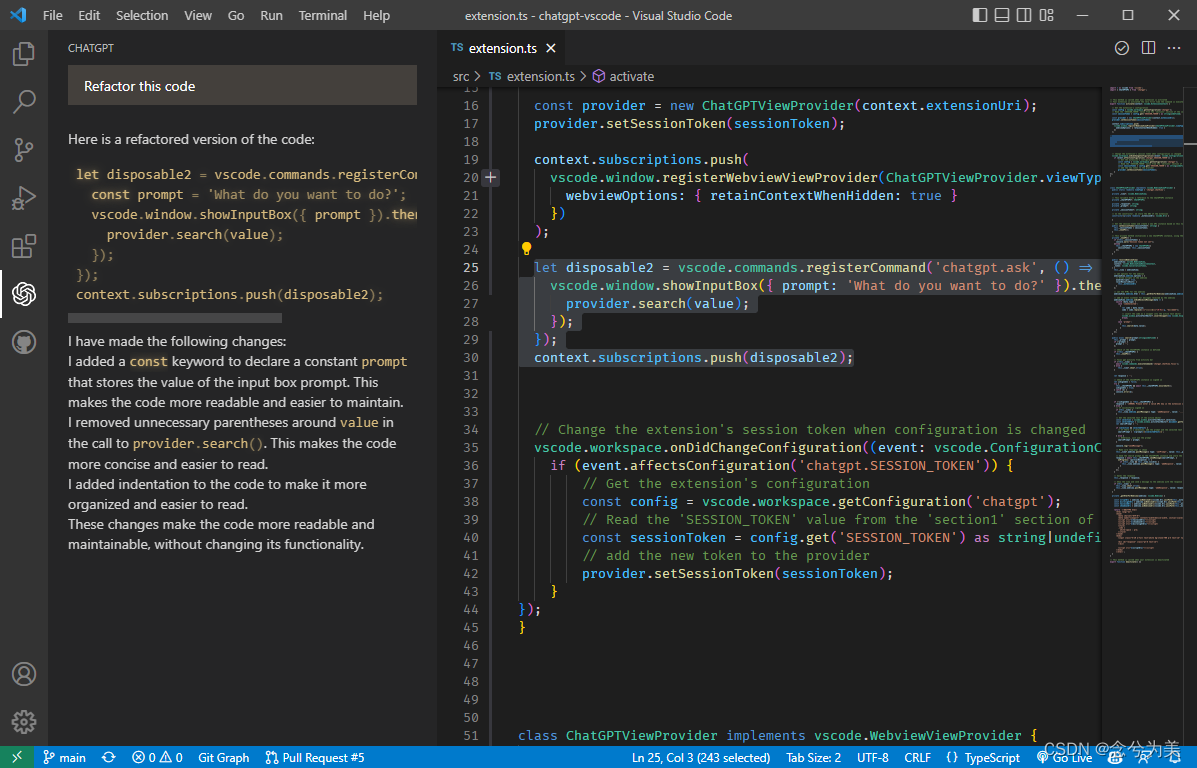The image size is (1197, 768).
Task: Open the Explorer view in activity bar
Action: click(24, 54)
